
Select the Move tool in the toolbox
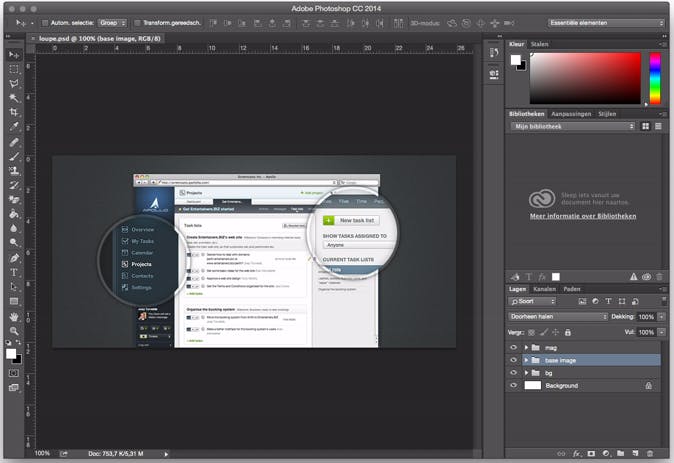coord(14,54)
